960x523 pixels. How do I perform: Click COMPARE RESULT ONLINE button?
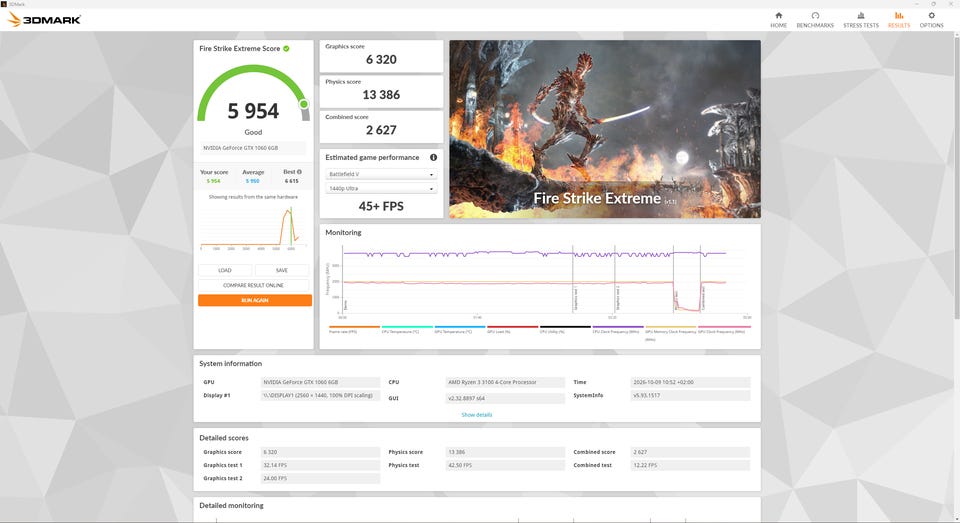(x=253, y=285)
